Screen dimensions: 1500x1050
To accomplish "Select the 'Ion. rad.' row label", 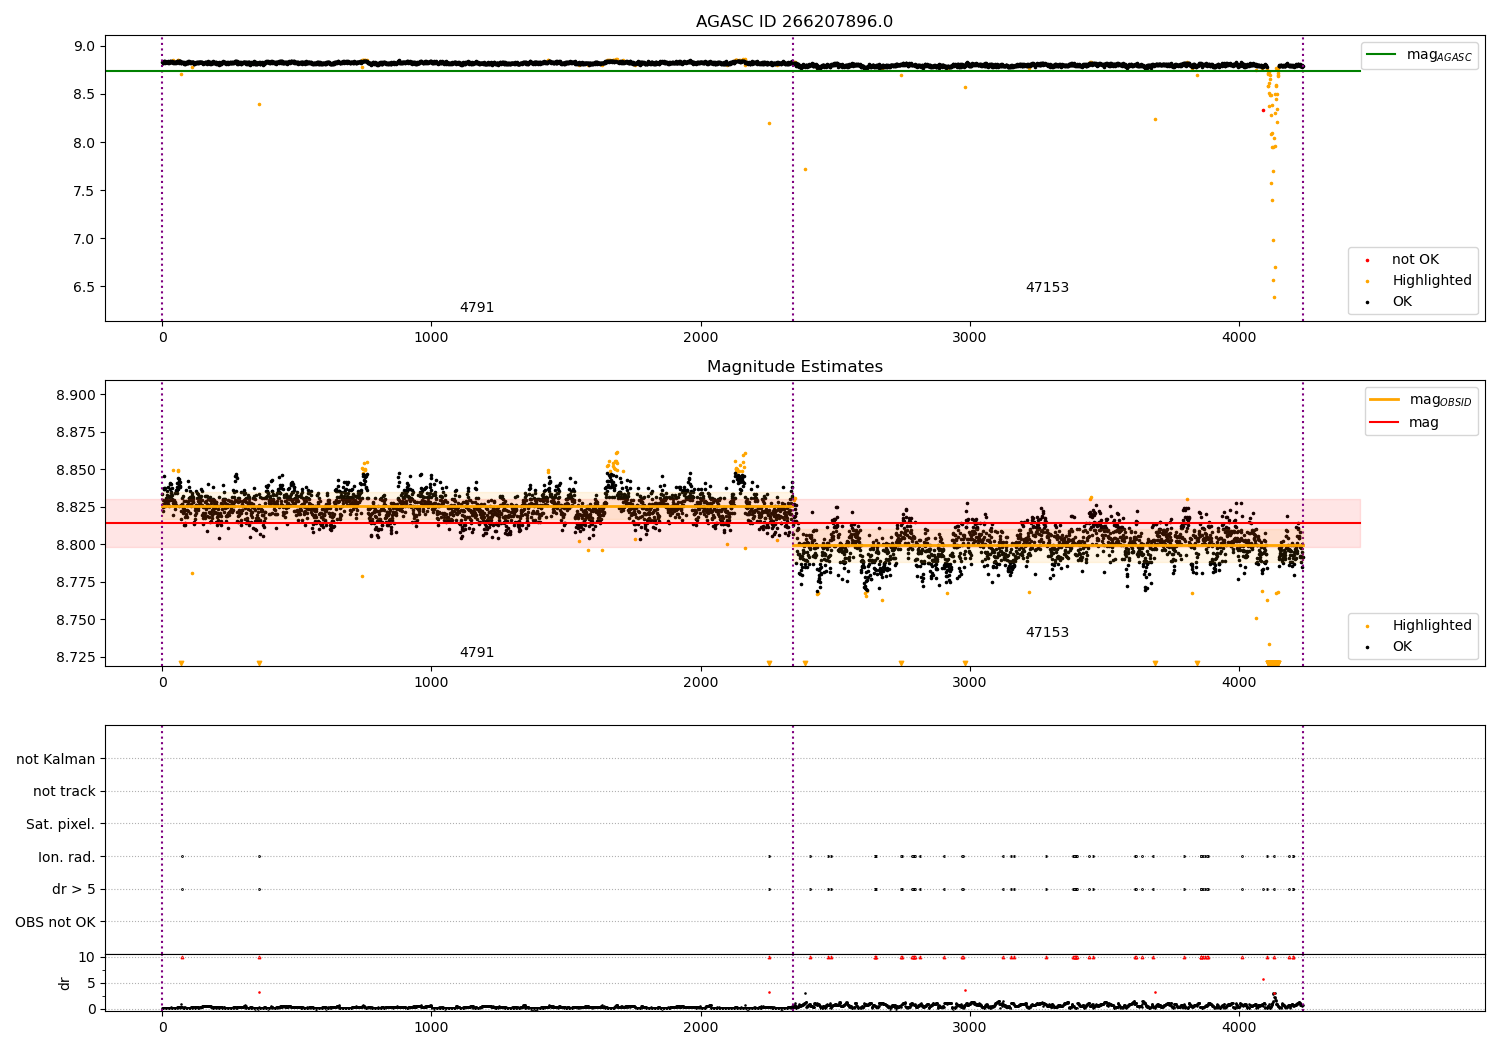I will [67, 857].
